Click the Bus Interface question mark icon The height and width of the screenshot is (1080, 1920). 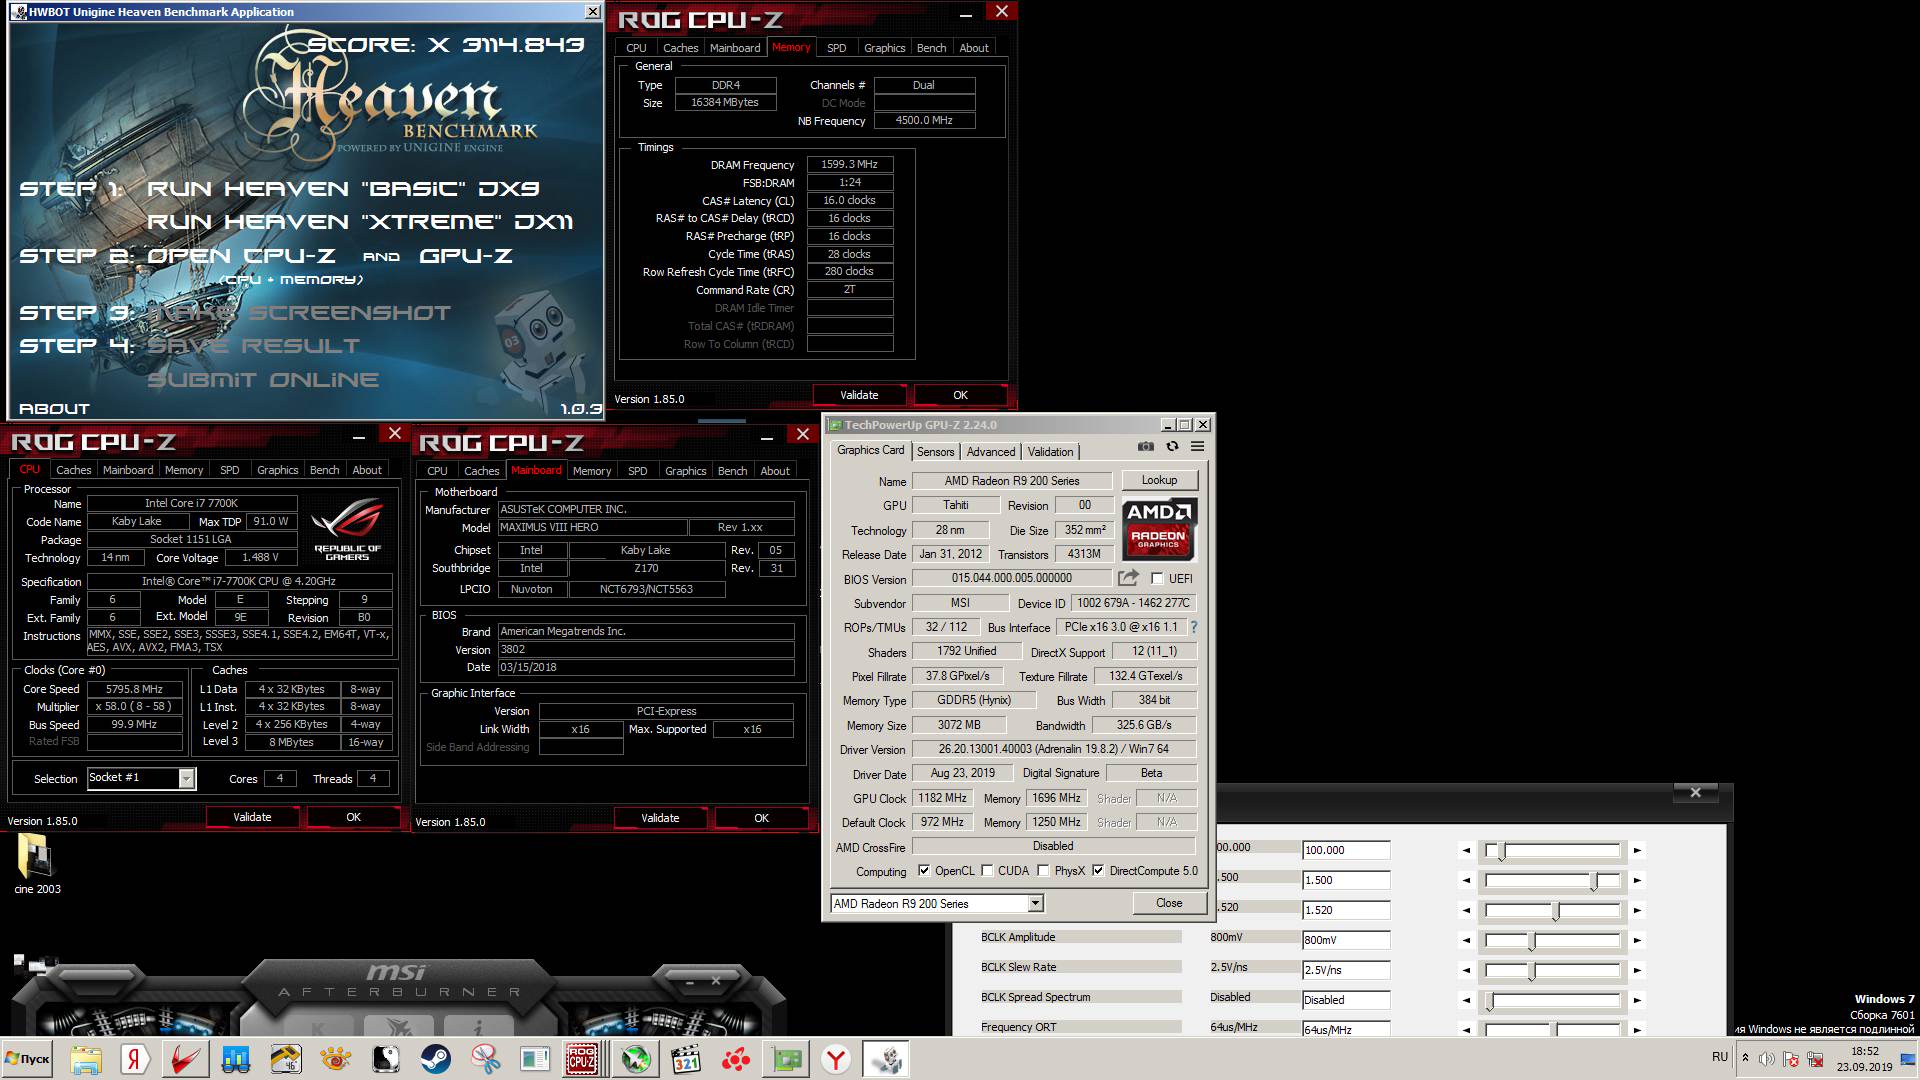pyautogui.click(x=1193, y=627)
